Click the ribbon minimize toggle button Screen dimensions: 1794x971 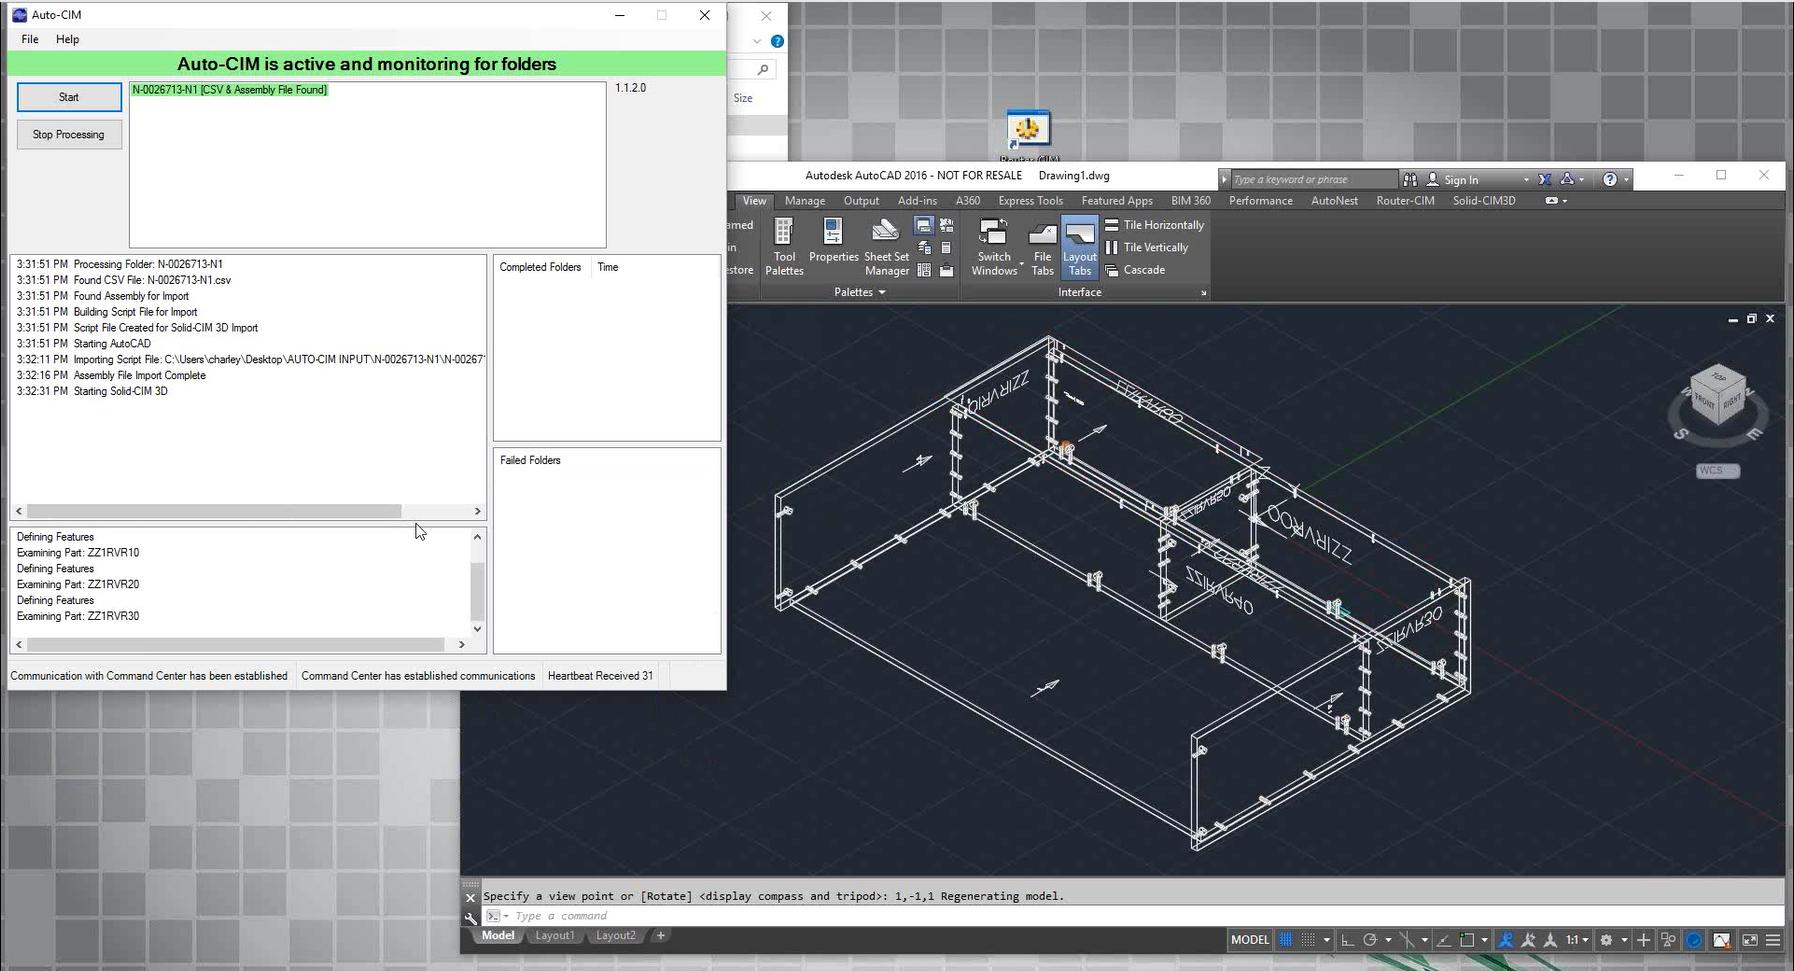tap(1552, 201)
